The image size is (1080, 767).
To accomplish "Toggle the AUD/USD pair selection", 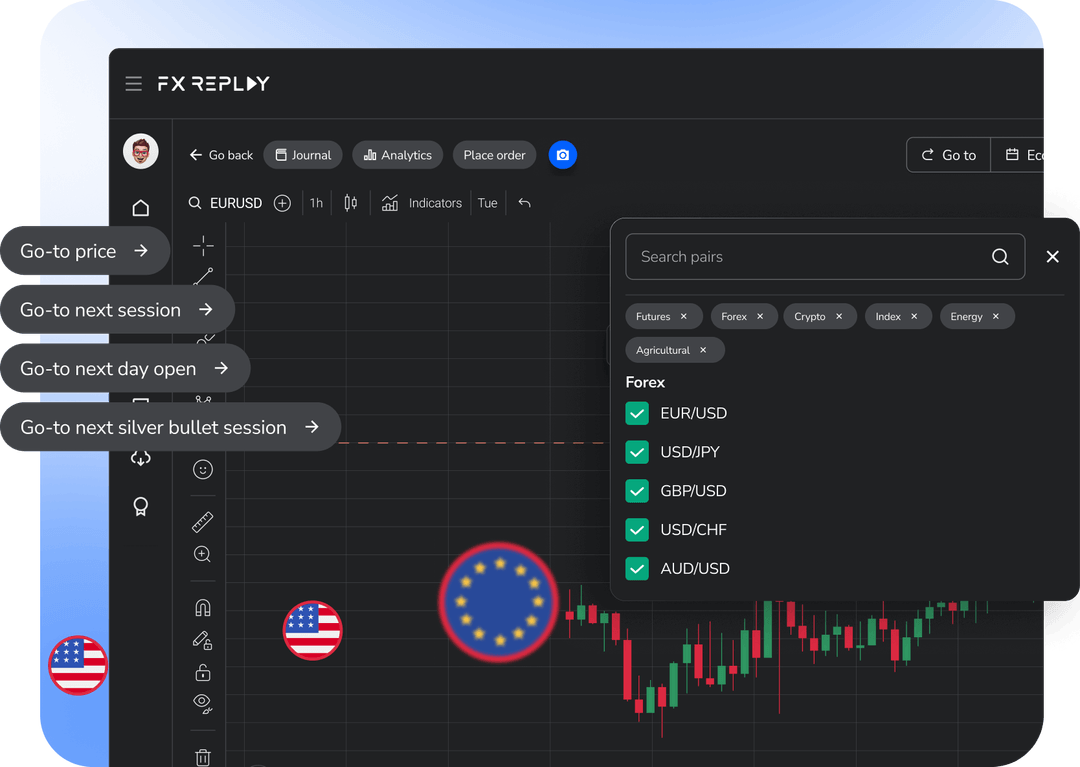I will (x=637, y=568).
